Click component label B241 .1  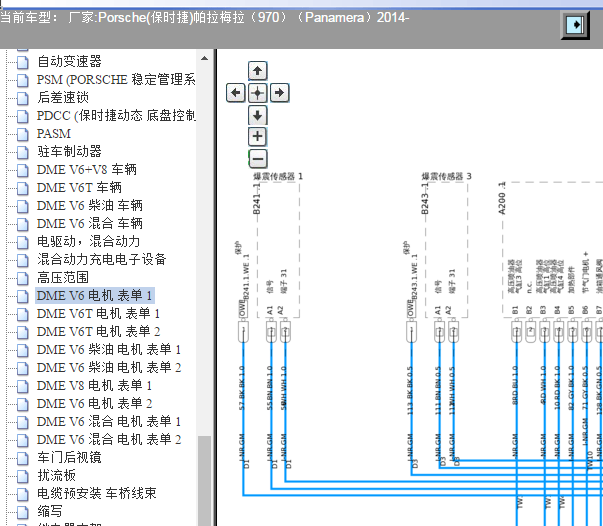click(x=257, y=198)
